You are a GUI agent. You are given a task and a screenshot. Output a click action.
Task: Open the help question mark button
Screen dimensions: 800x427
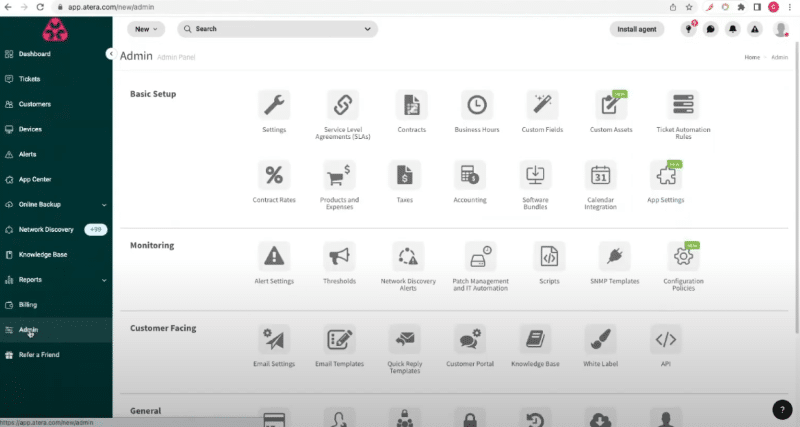(x=782, y=409)
